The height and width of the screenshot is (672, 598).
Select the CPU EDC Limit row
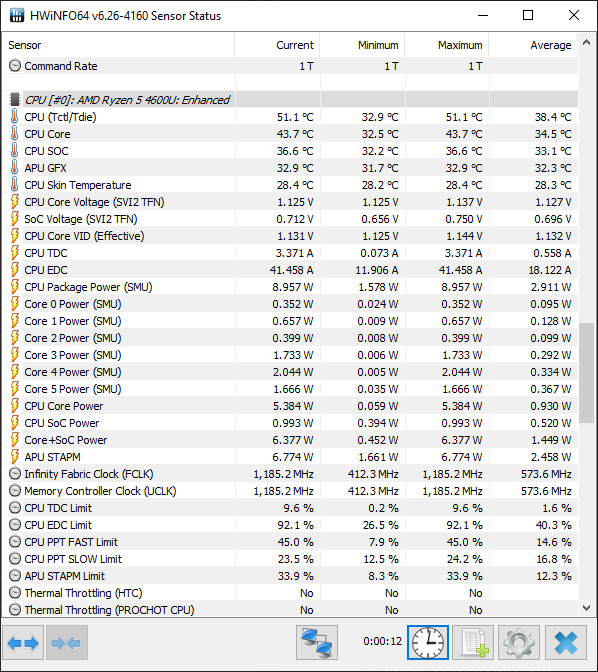coord(290,525)
